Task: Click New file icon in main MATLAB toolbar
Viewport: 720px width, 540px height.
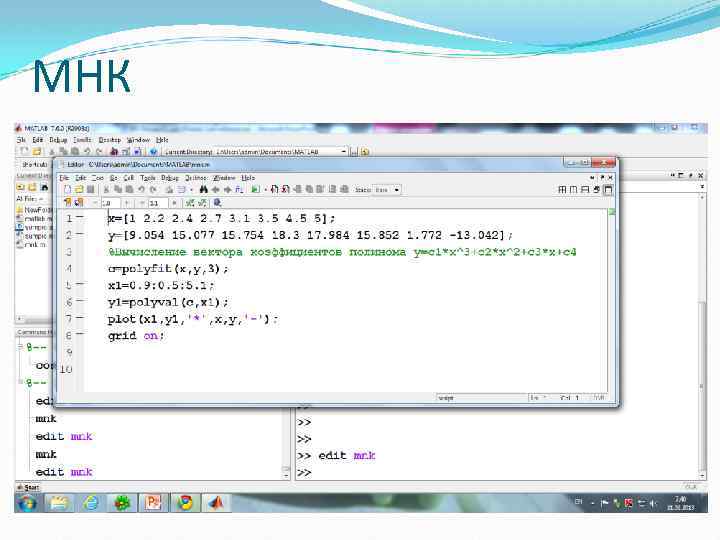Action: click(x=24, y=151)
